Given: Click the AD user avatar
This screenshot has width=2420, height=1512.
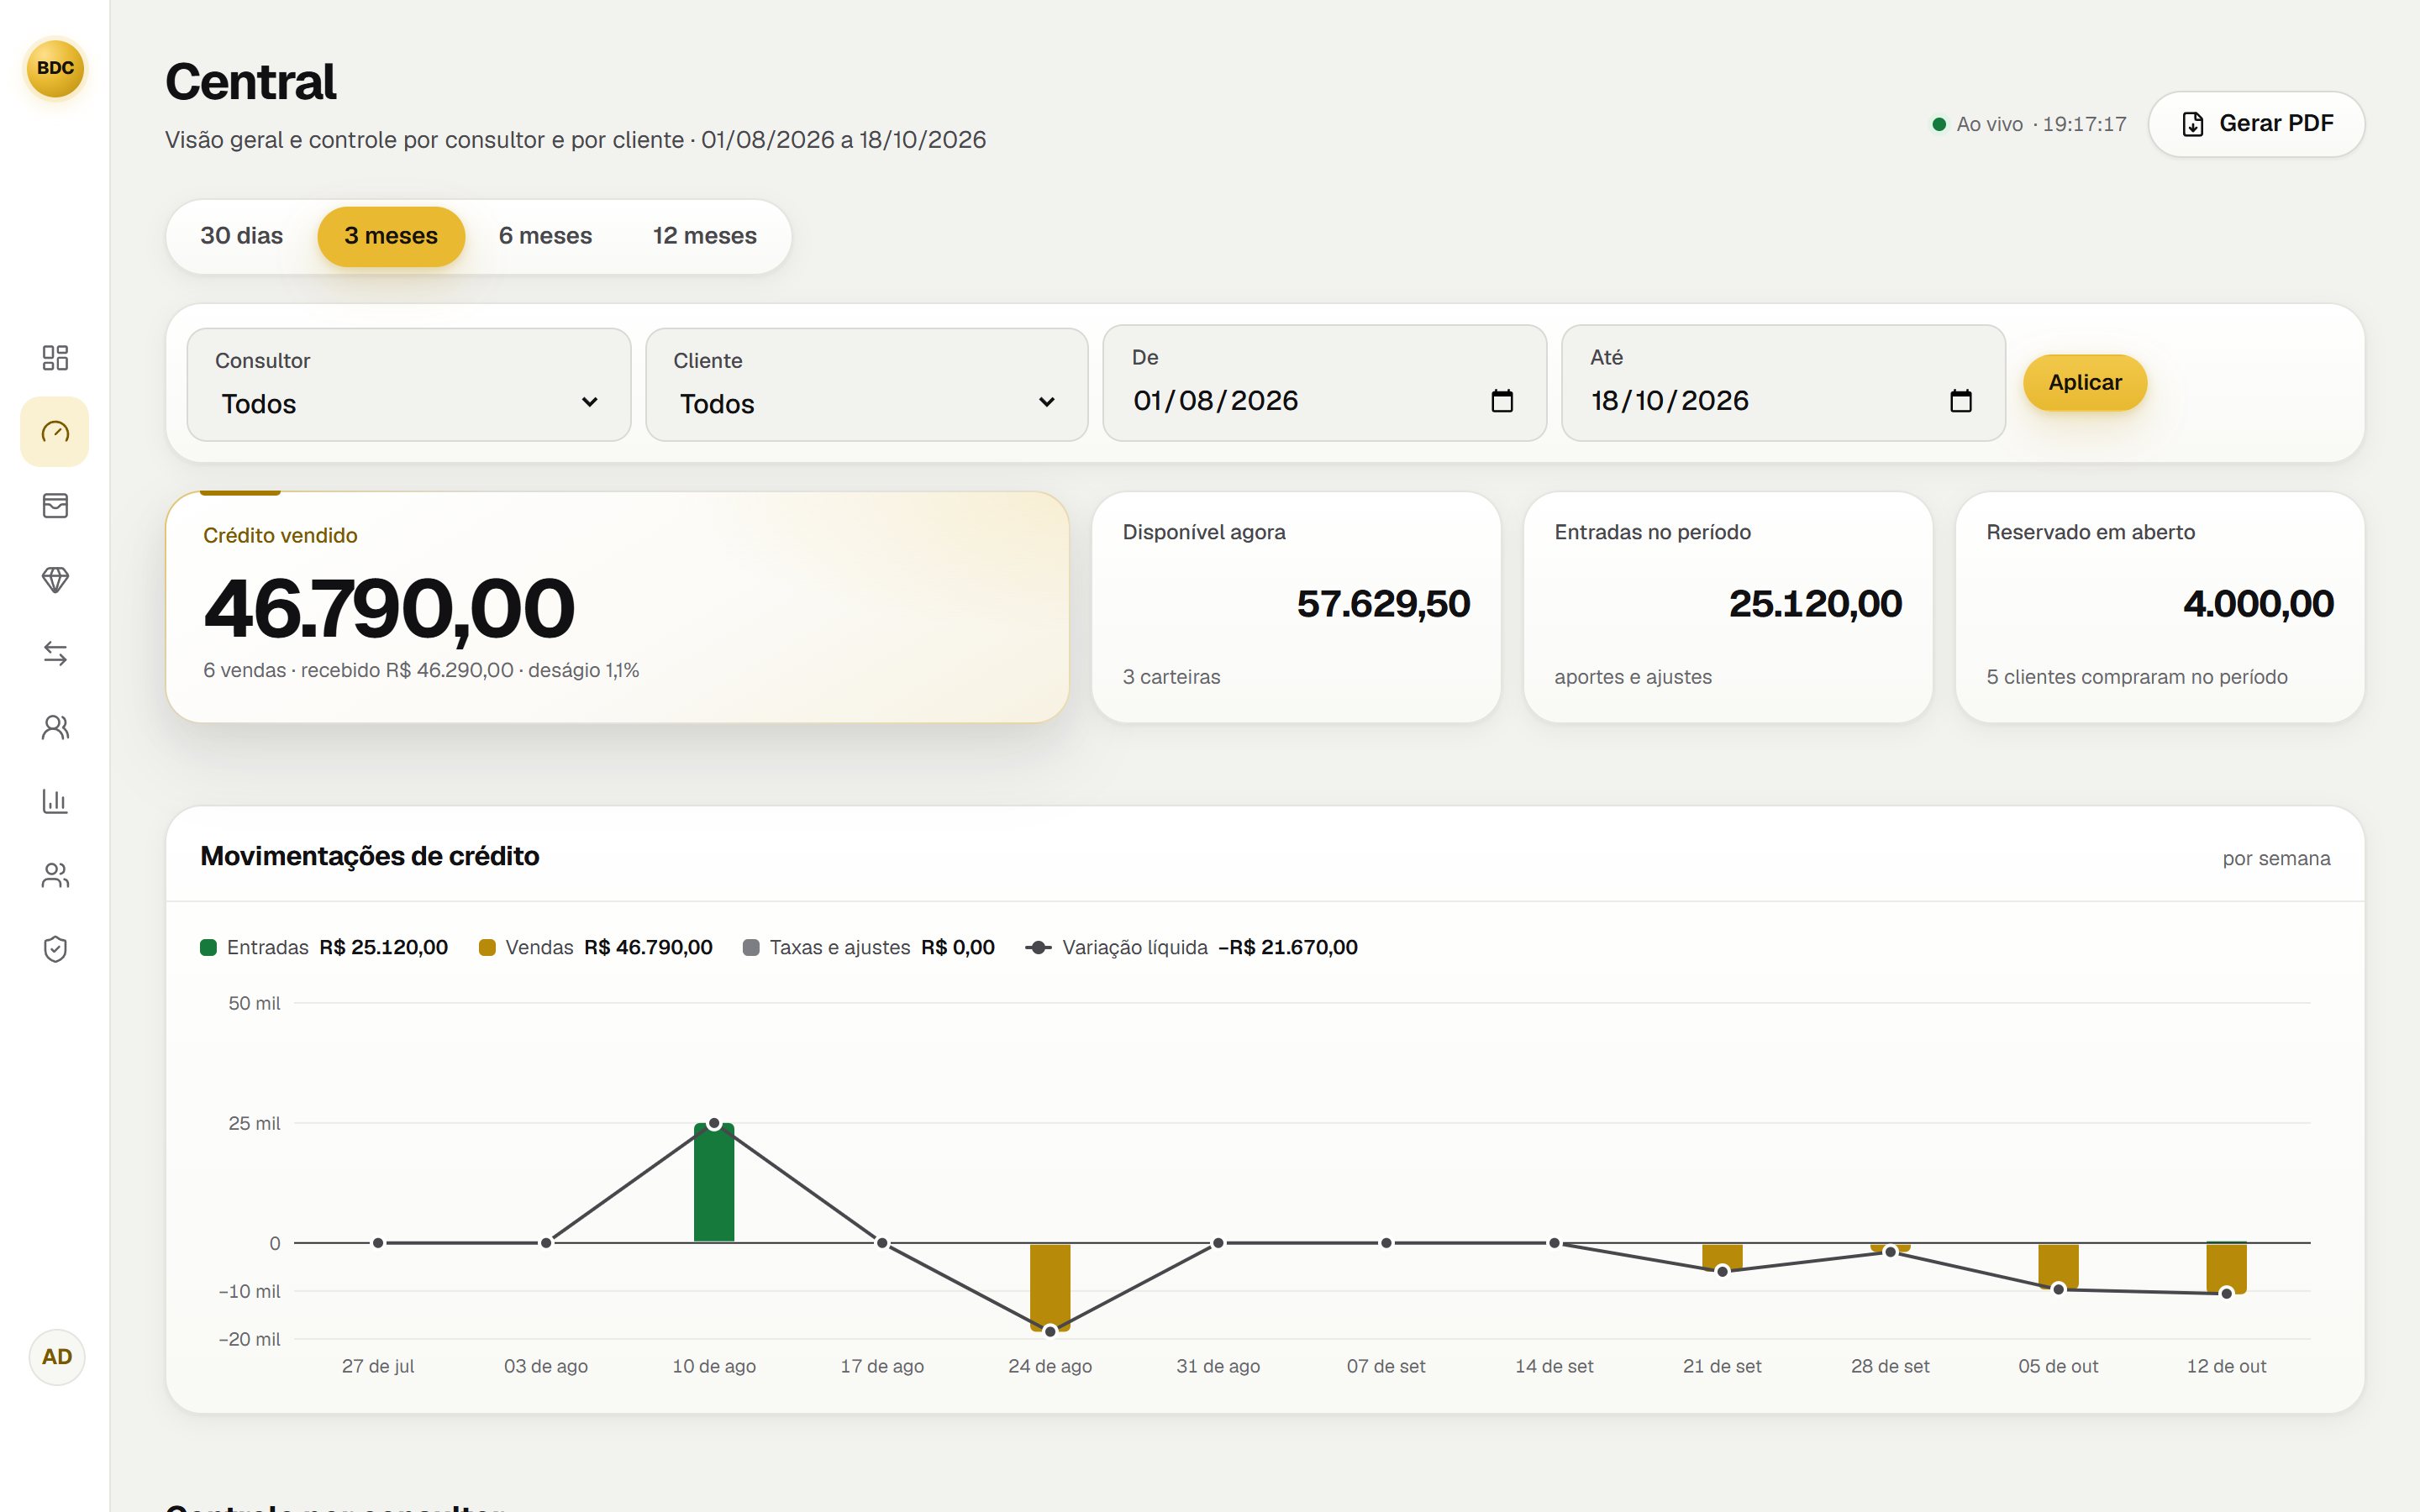Looking at the screenshot, I should point(57,1357).
